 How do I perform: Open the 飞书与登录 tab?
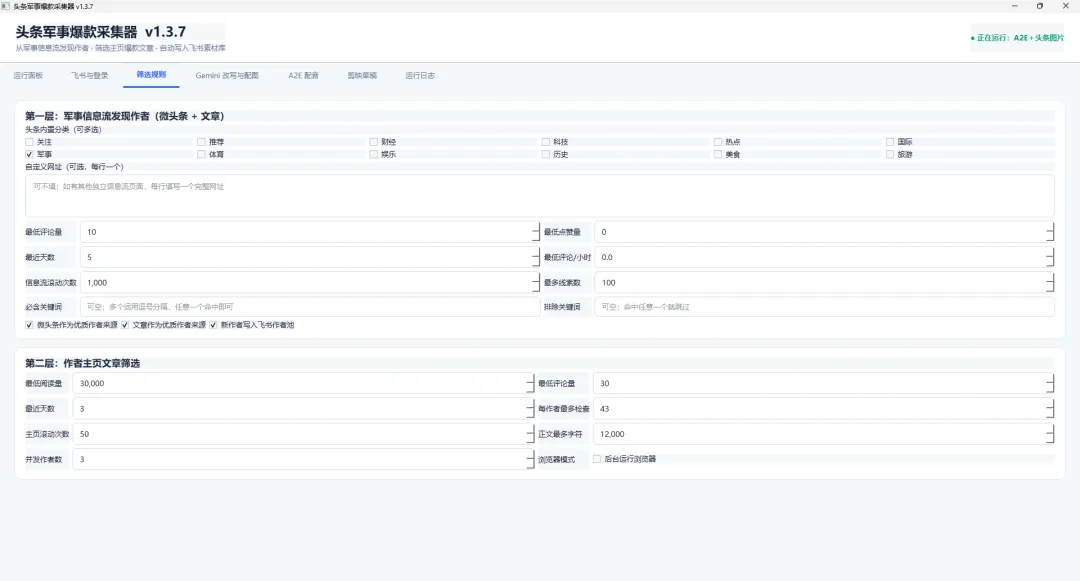(90, 76)
